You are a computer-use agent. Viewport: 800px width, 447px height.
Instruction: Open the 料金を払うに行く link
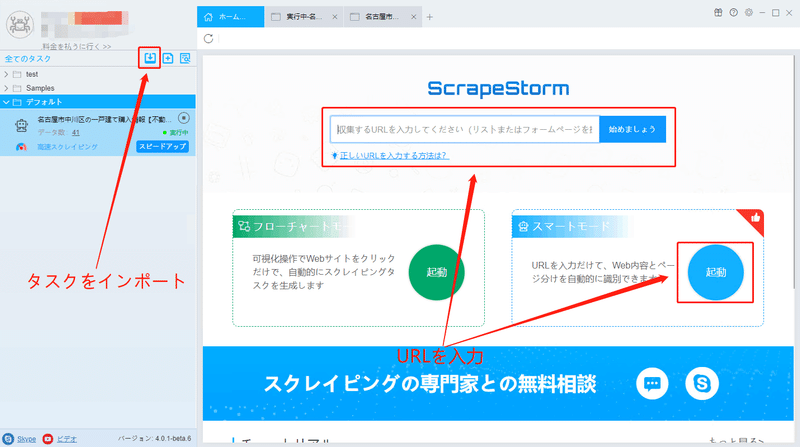click(77, 46)
